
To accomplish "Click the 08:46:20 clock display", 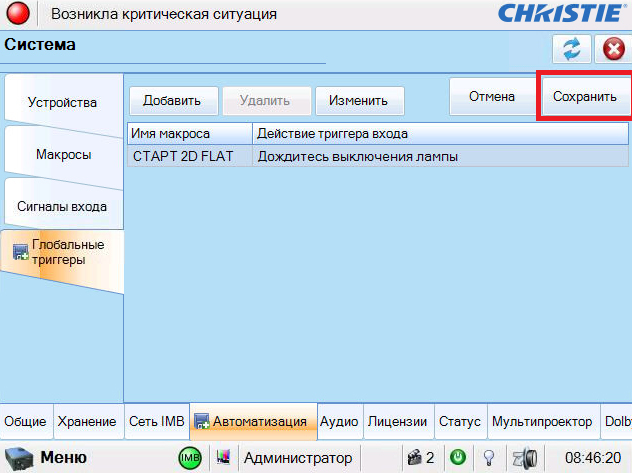I will (593, 458).
